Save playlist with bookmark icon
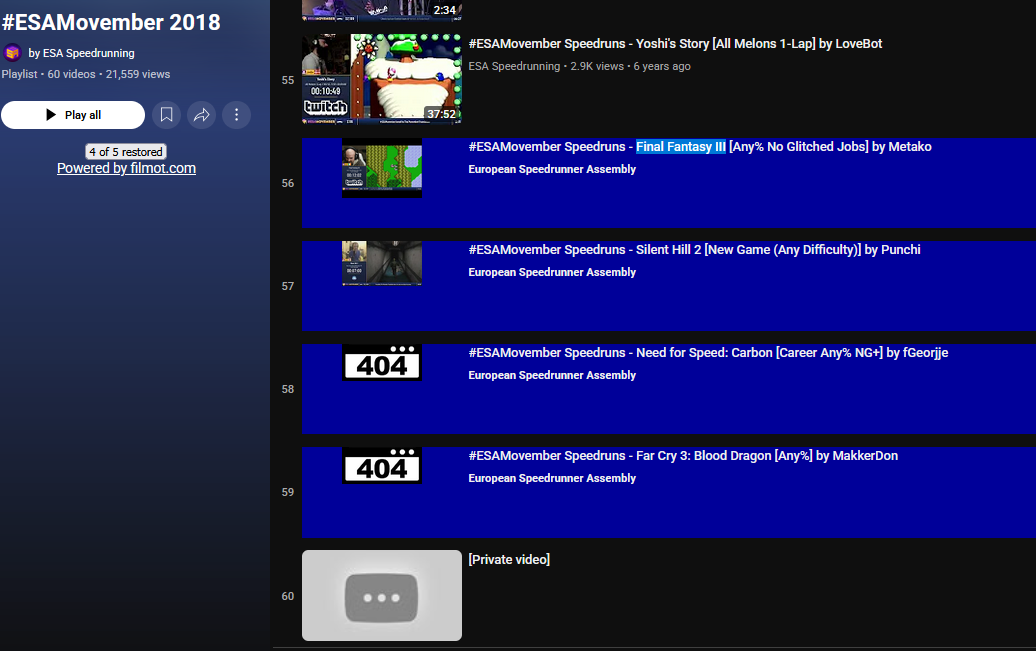1036x651 pixels. (166, 115)
